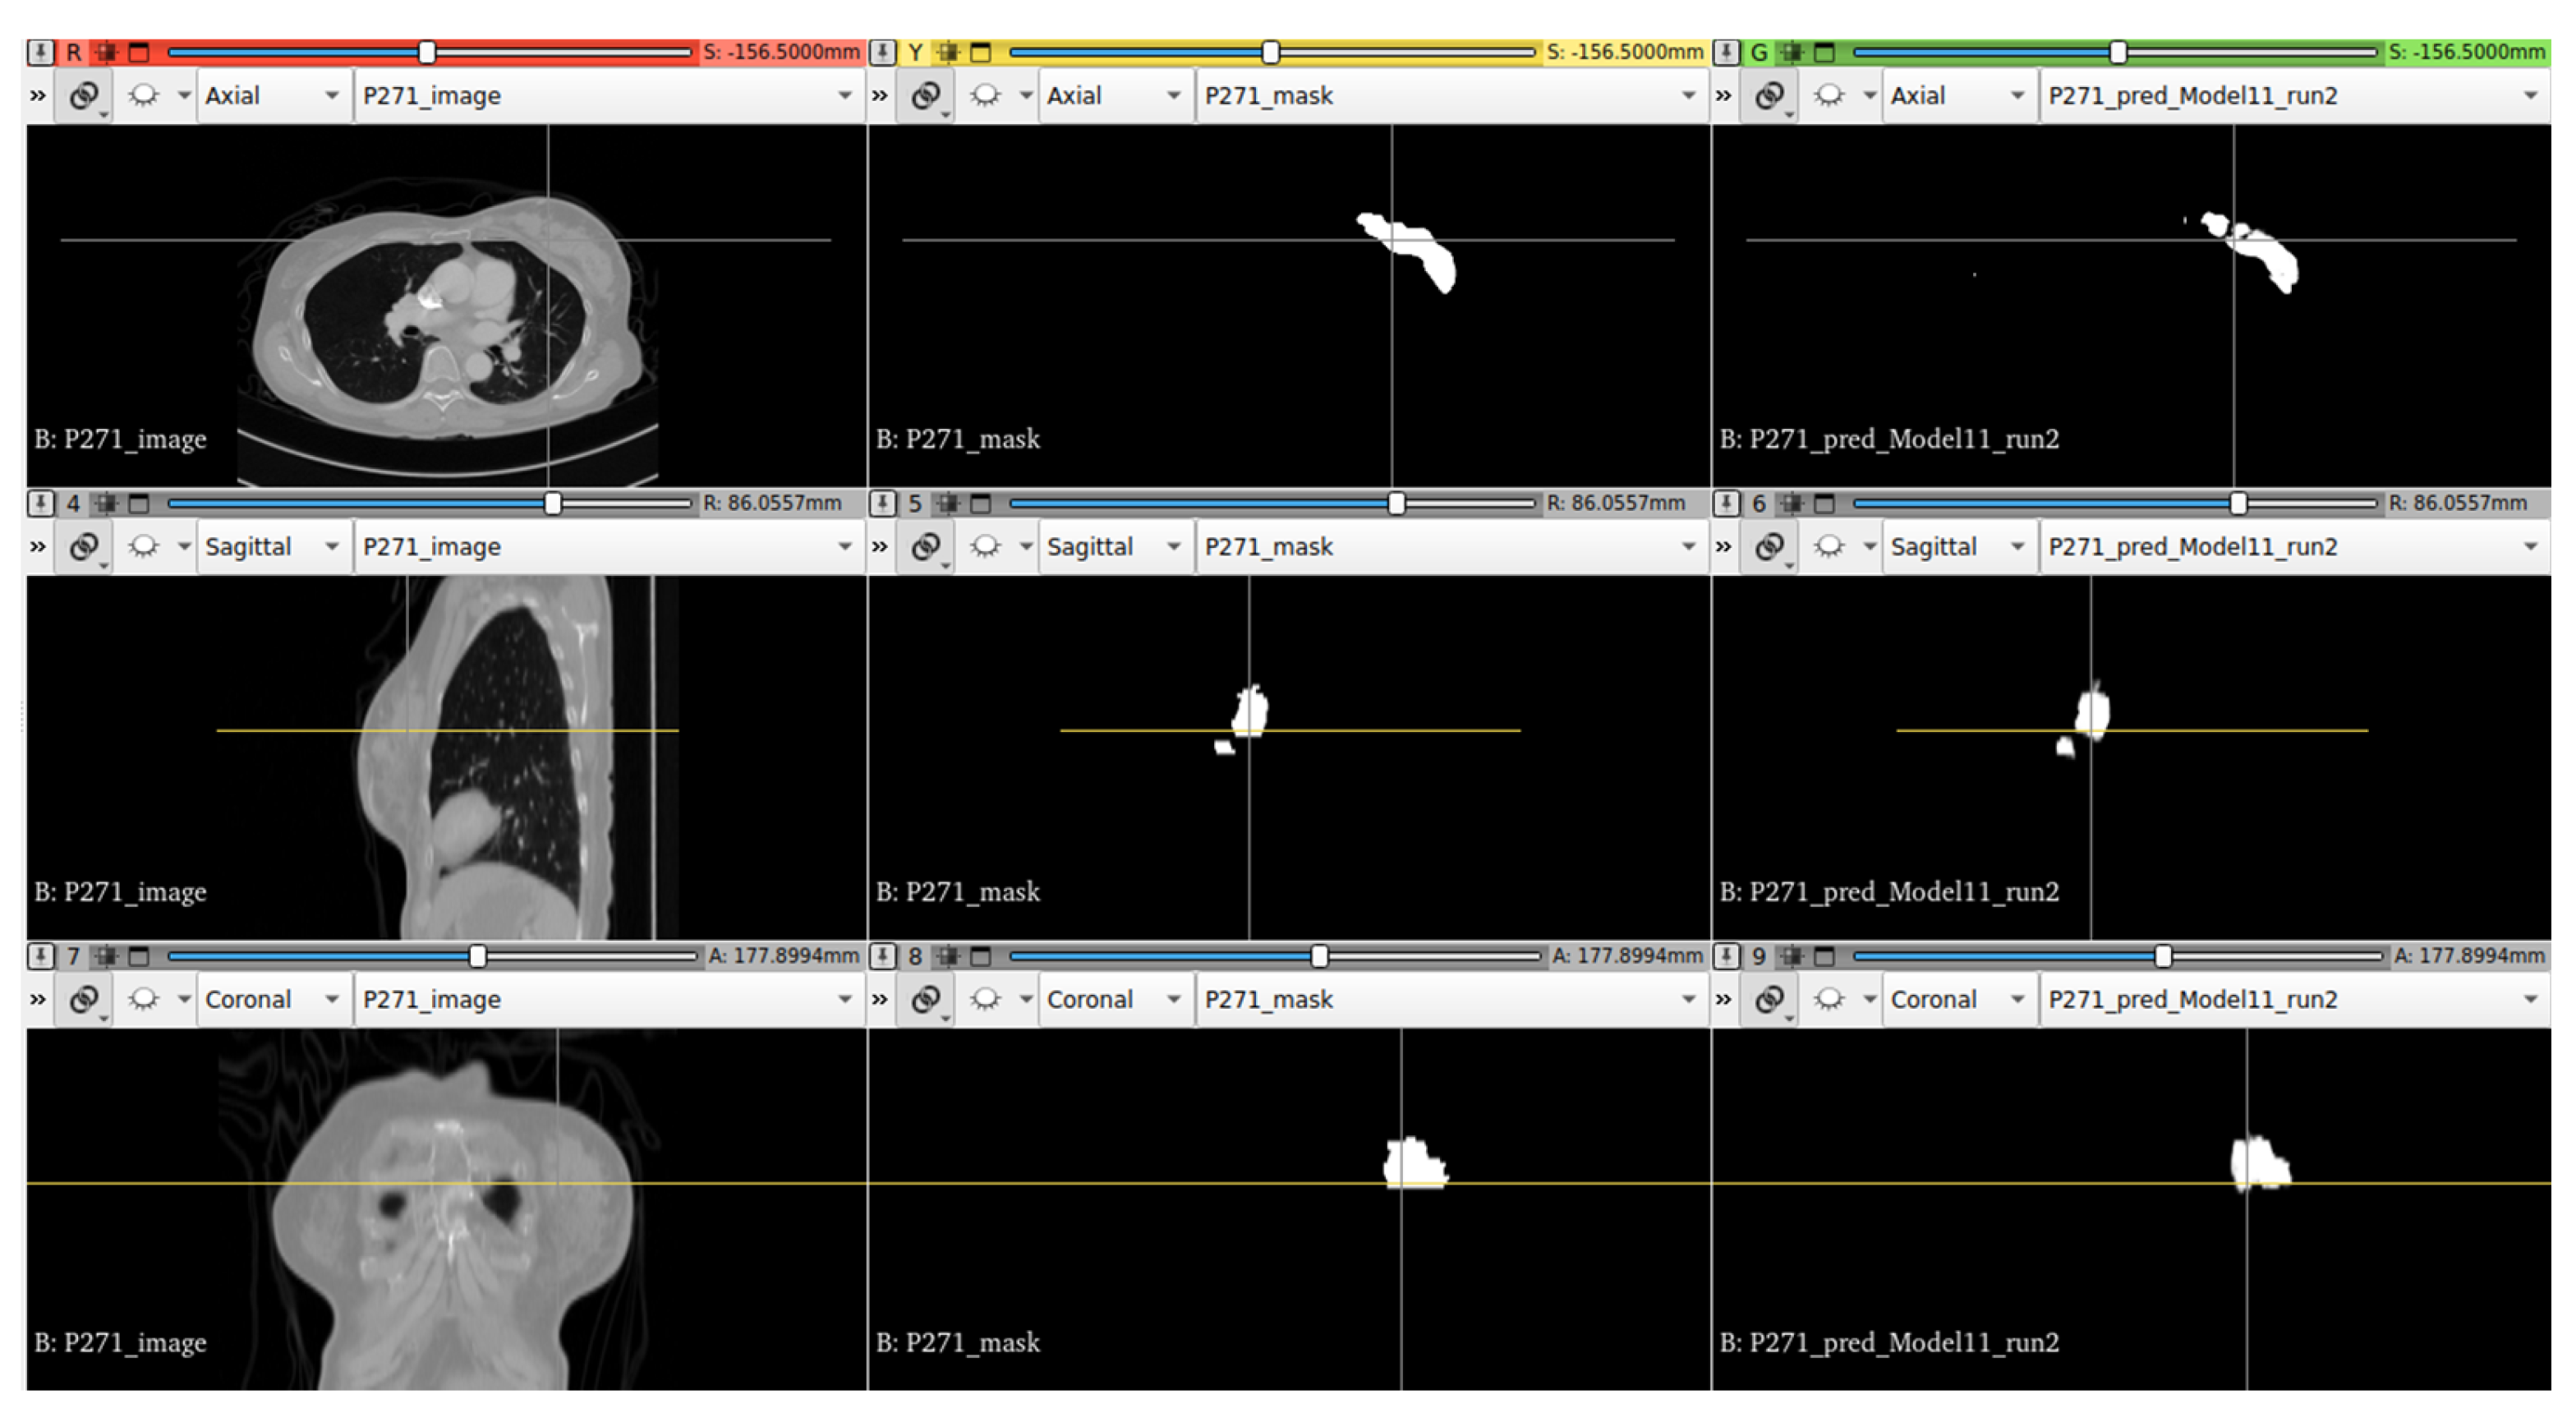Center the Red R view with the crosshair icon

coord(107,52)
